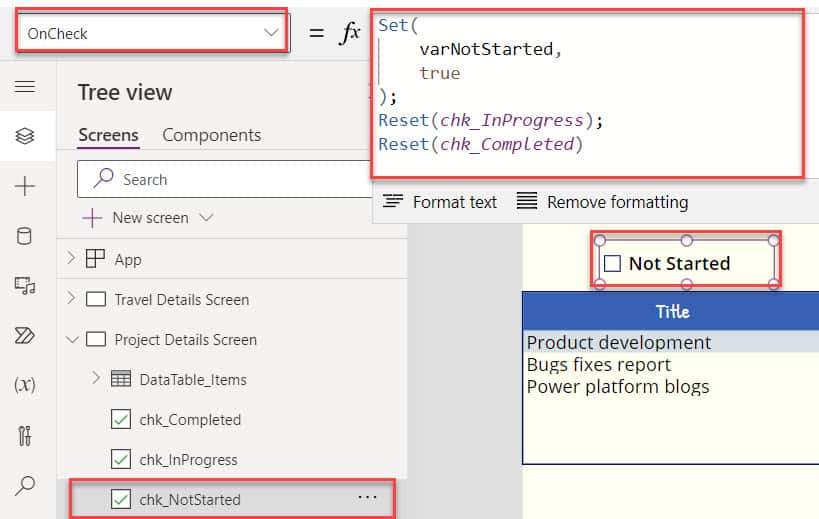Click the chk_Completed checkbox control icon
This screenshot has width=819, height=519.
121,419
